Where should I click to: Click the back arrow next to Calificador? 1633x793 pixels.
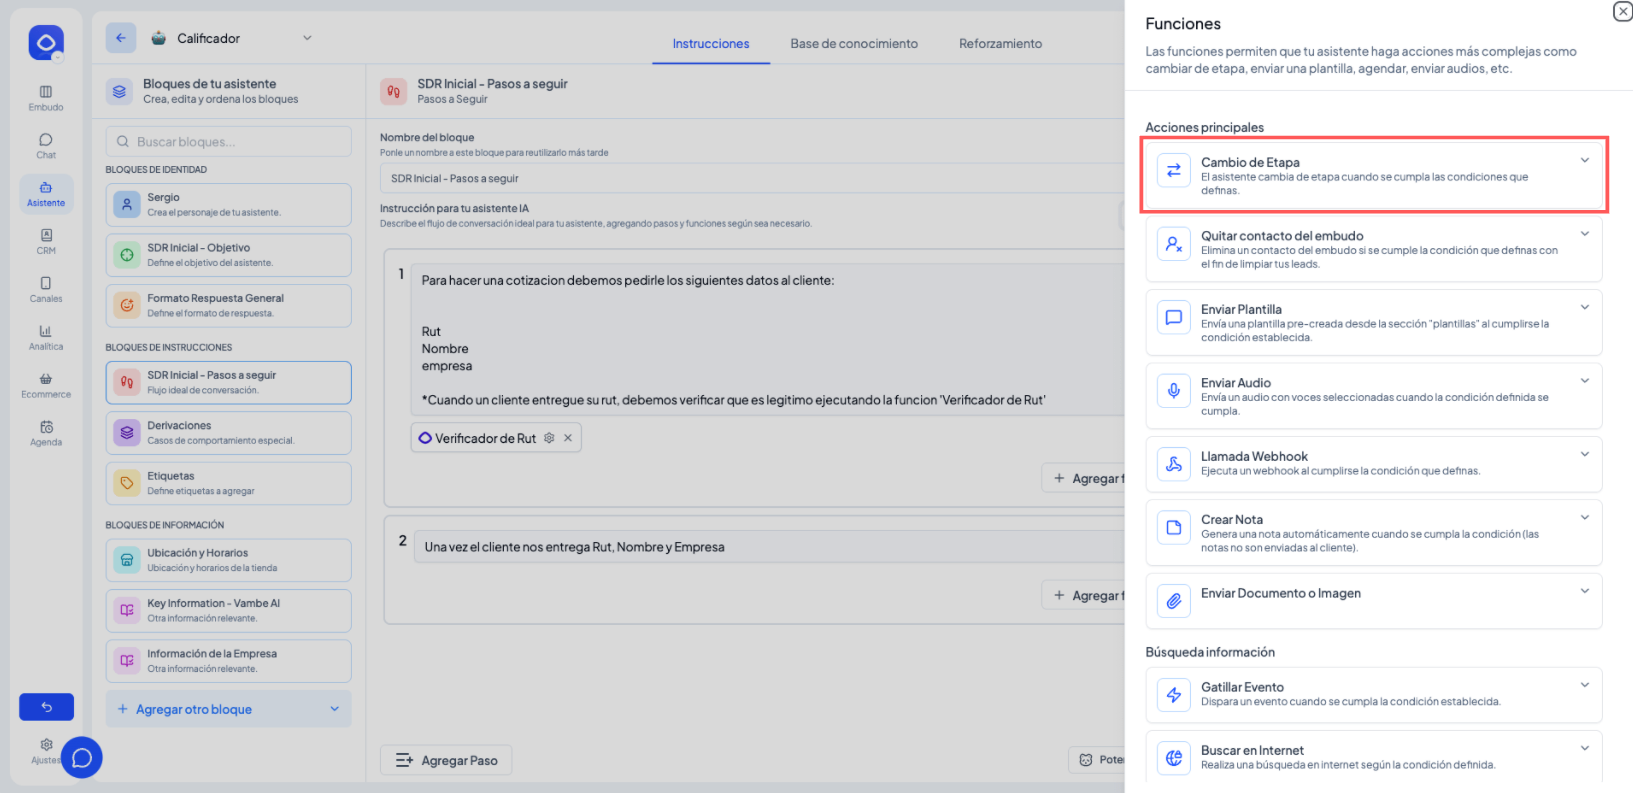tap(121, 38)
